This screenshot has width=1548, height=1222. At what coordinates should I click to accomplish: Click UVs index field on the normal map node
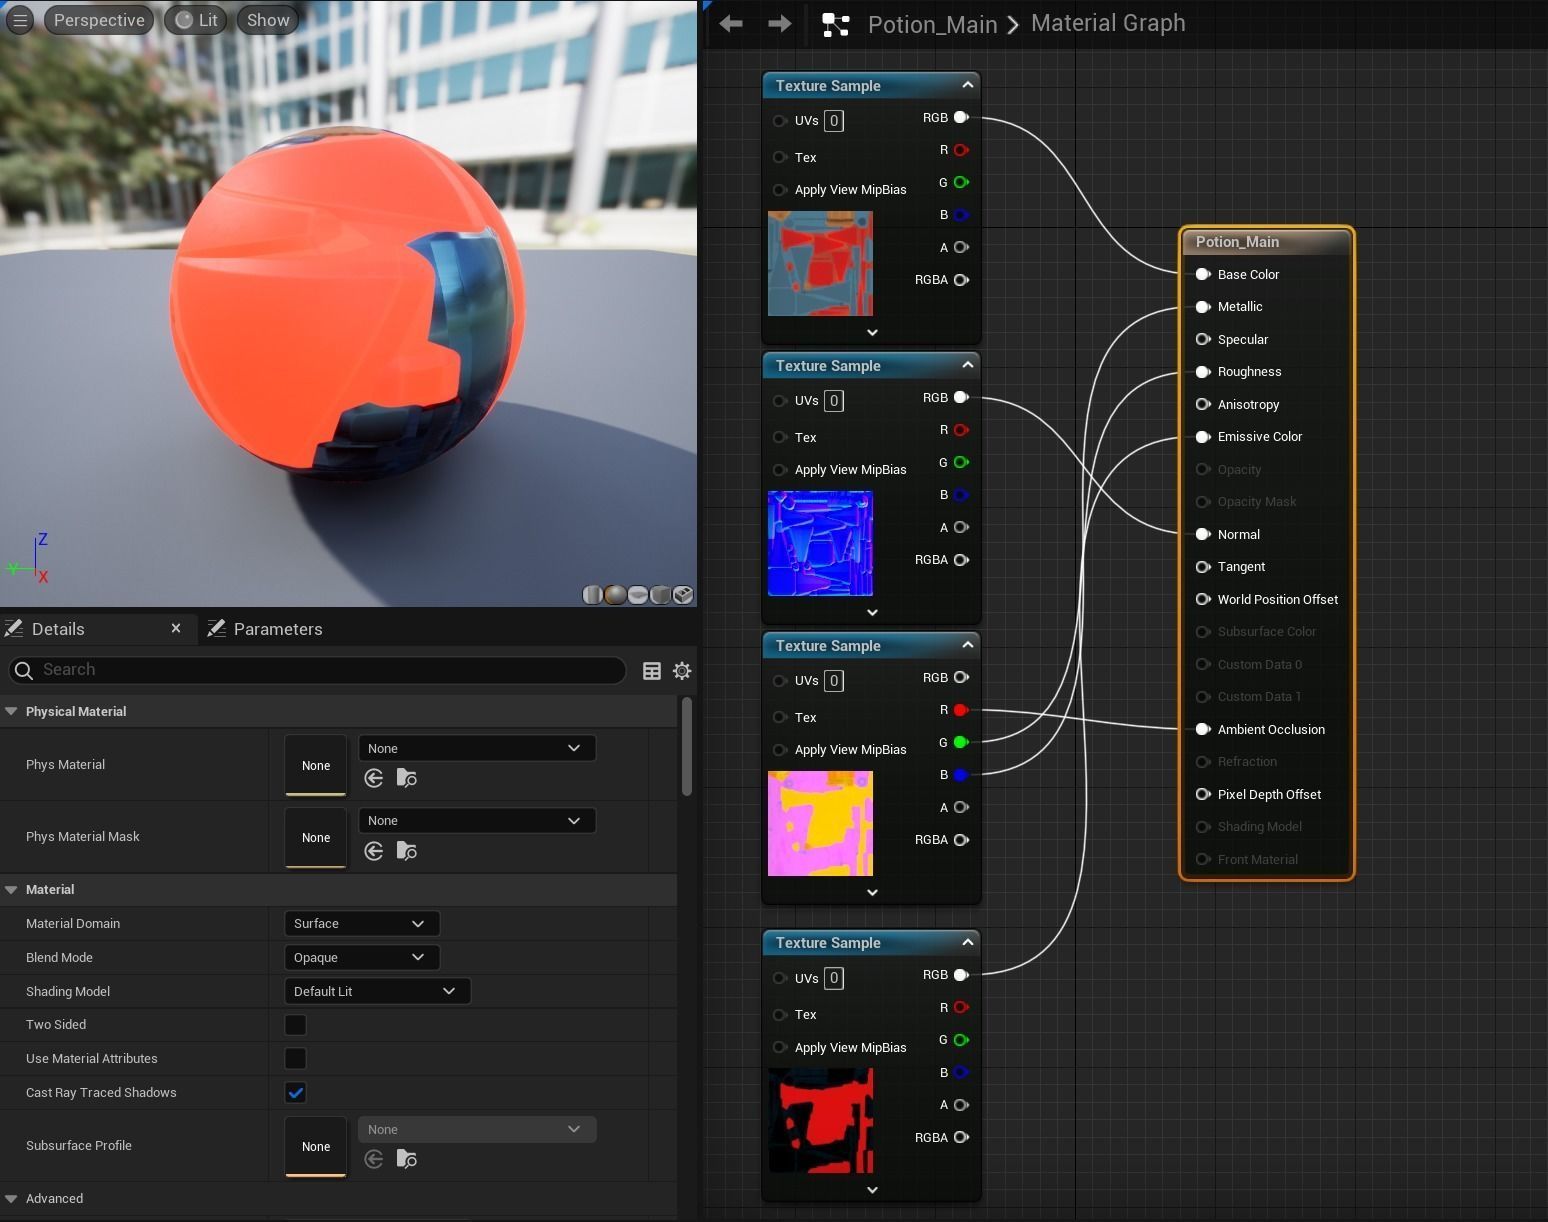pos(834,401)
